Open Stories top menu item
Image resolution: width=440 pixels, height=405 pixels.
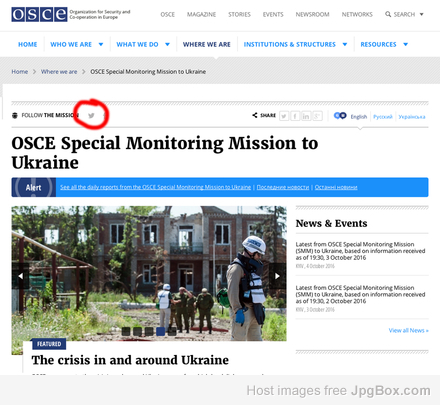pyautogui.click(x=239, y=15)
